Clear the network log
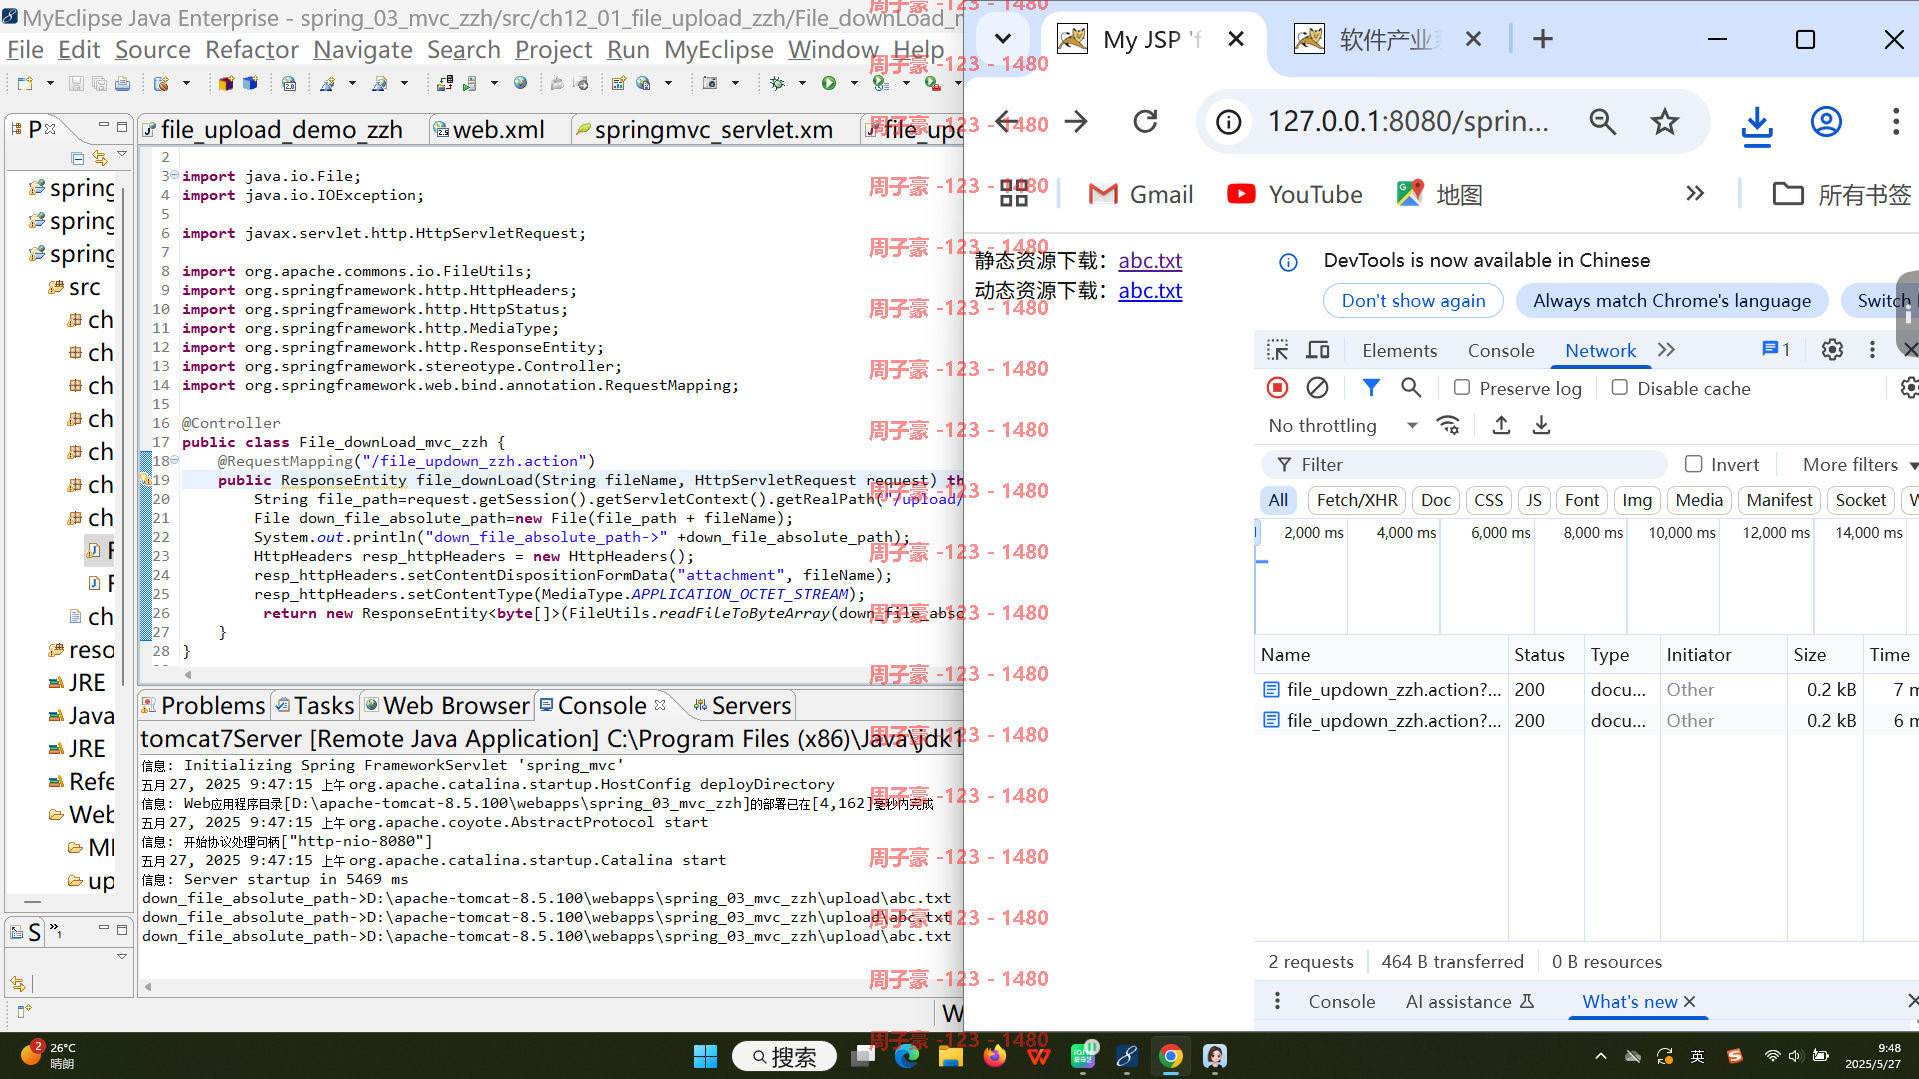 1317,388
